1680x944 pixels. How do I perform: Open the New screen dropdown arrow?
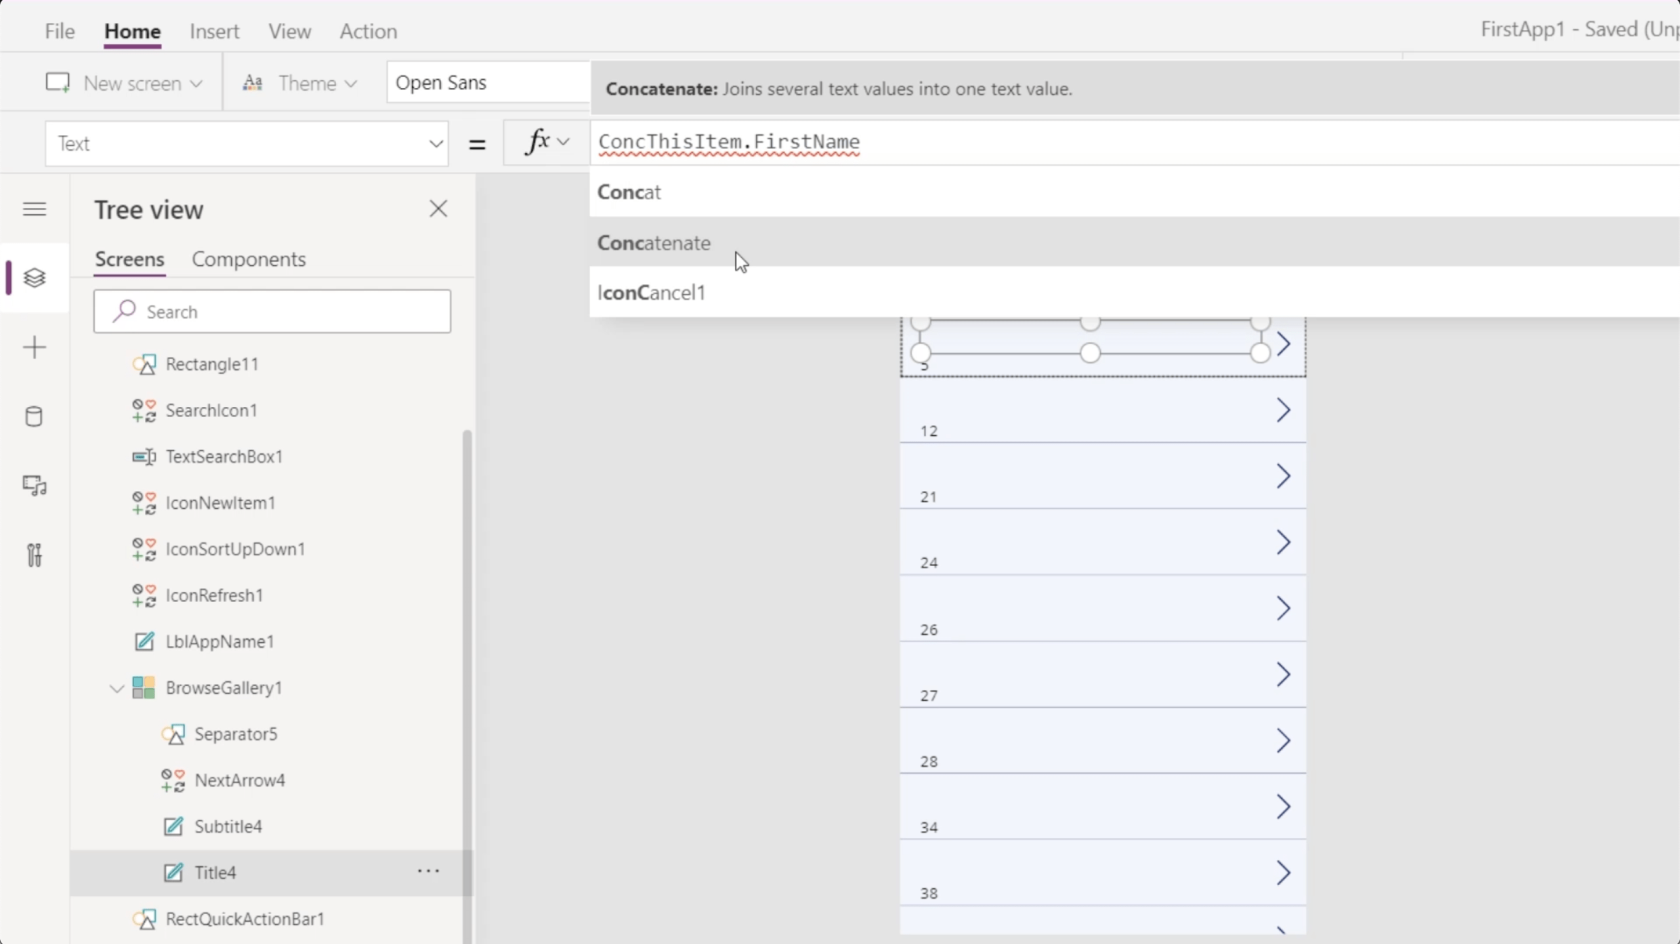click(196, 84)
